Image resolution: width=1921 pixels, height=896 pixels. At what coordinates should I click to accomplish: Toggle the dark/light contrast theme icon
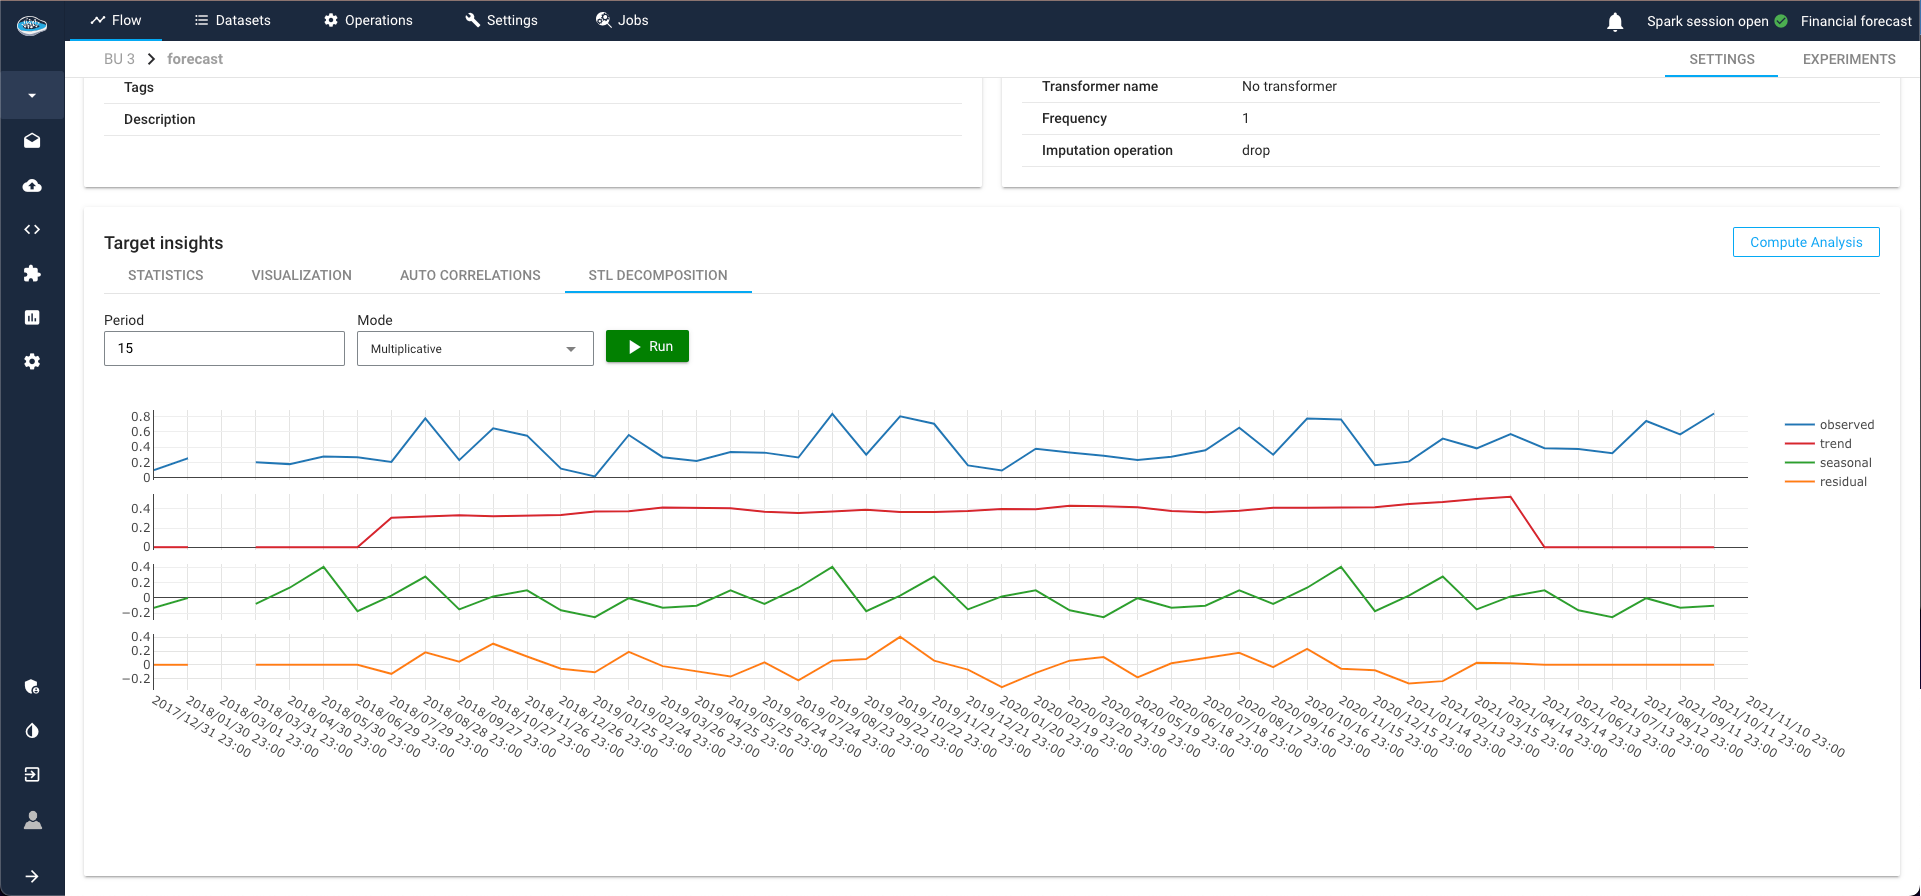point(32,731)
